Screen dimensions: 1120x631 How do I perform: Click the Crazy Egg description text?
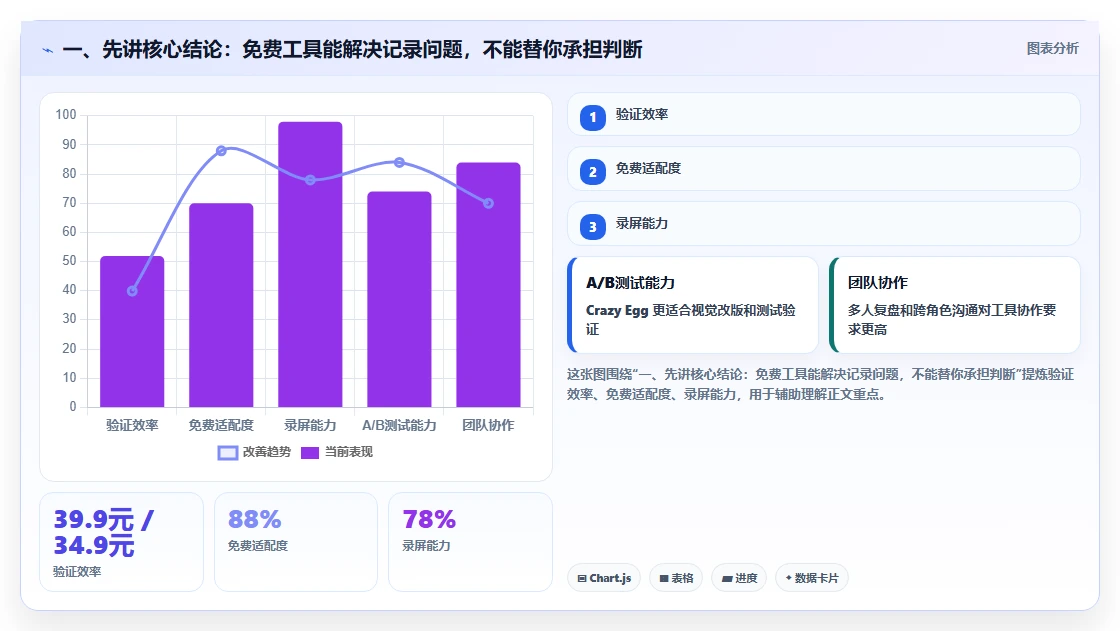click(691, 319)
